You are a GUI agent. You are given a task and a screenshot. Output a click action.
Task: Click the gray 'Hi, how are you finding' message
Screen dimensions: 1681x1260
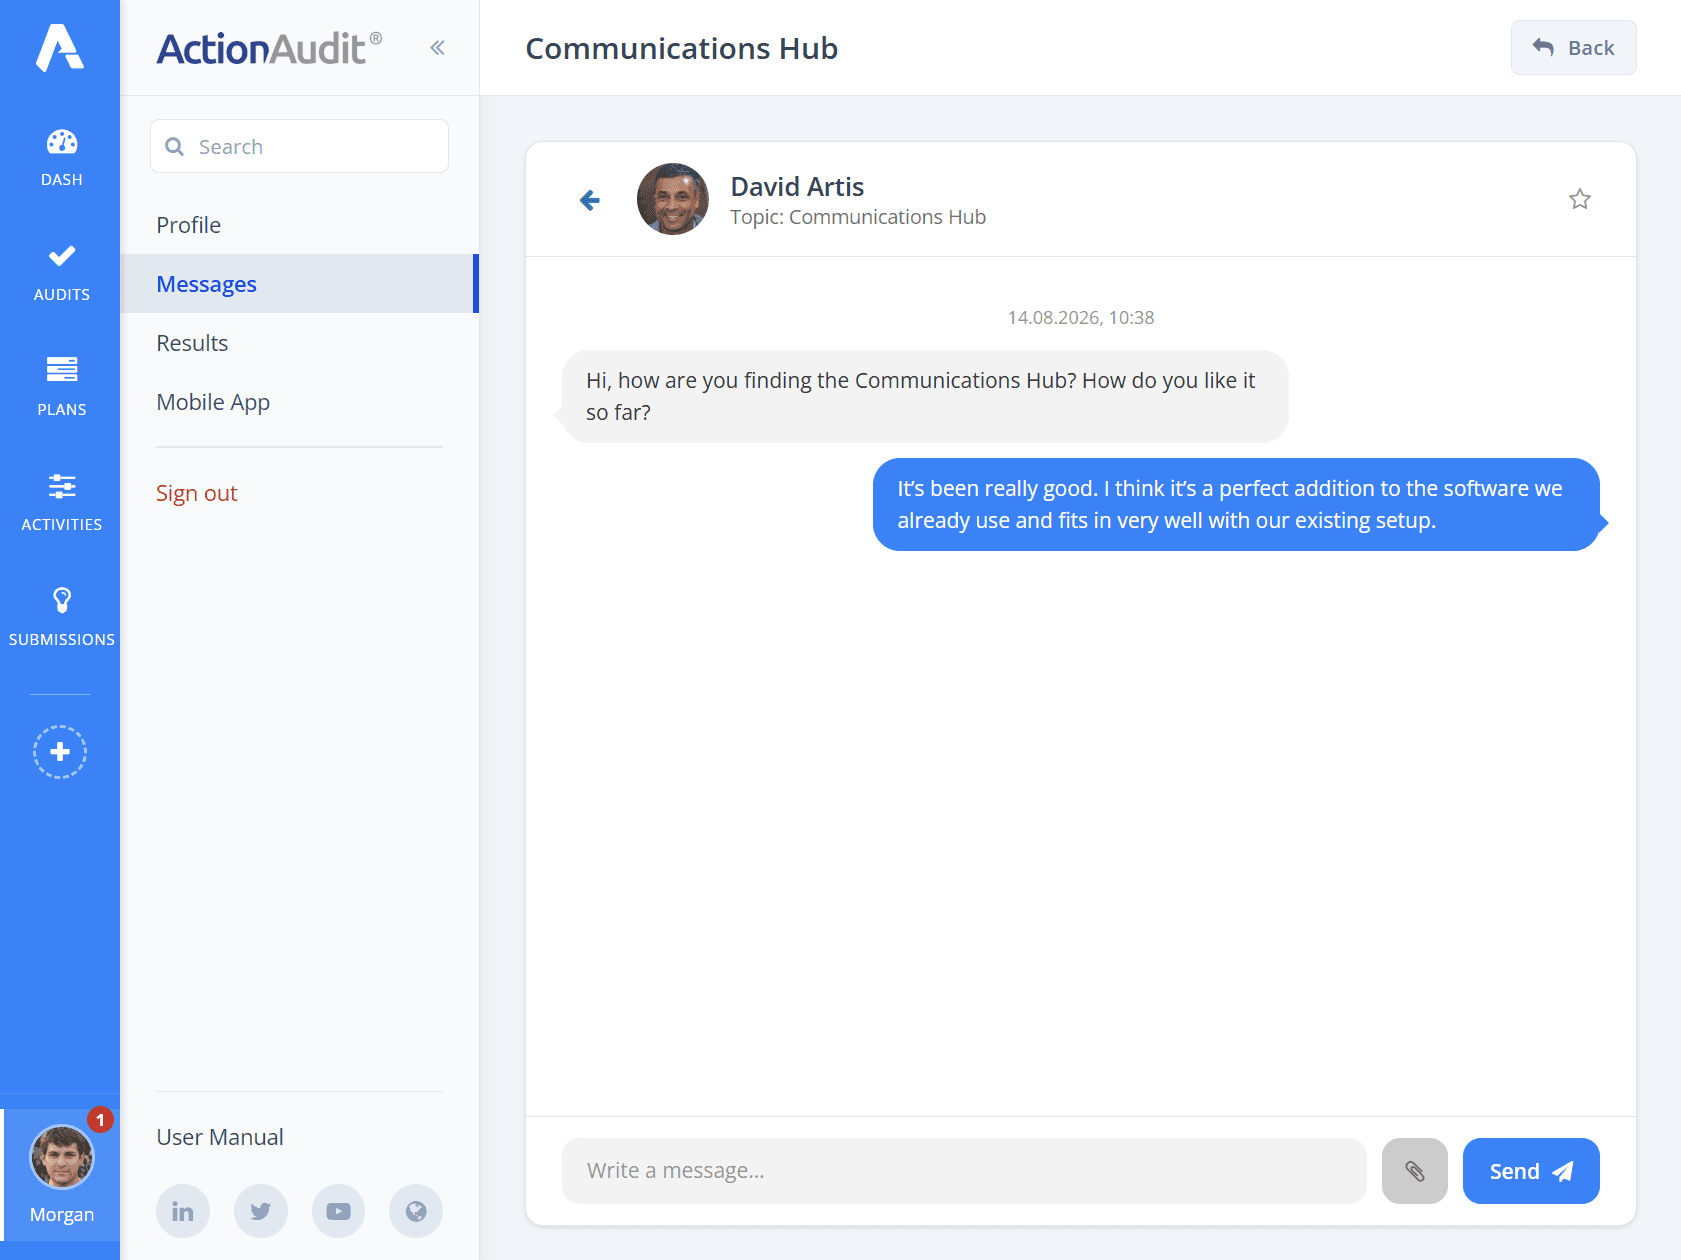tap(925, 396)
